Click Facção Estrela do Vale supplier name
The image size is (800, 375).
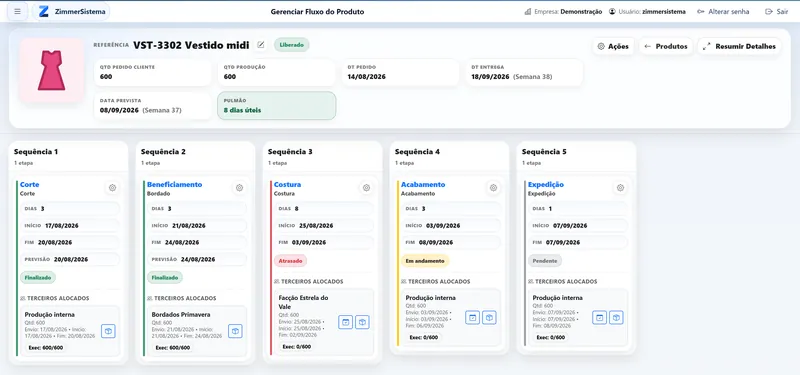point(304,302)
